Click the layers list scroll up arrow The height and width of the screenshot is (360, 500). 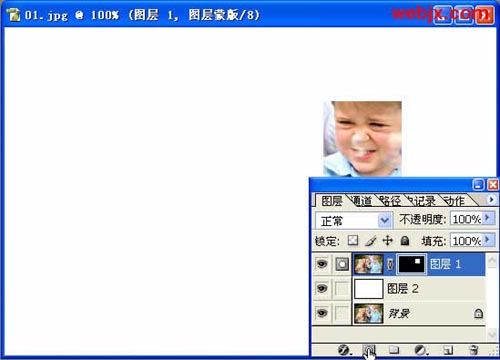pos(492,261)
